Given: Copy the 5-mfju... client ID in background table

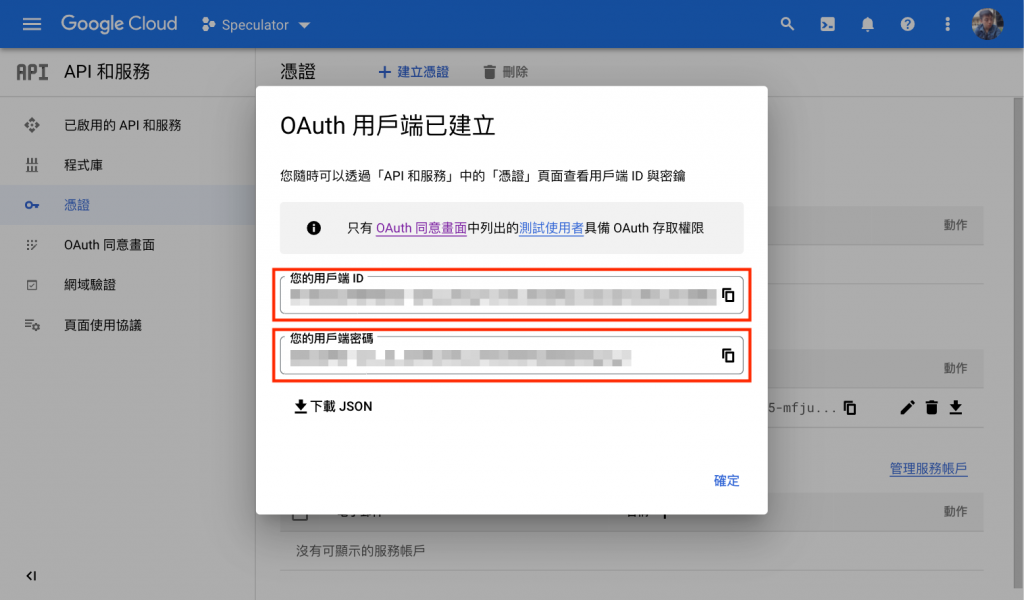Looking at the screenshot, I should 850,408.
